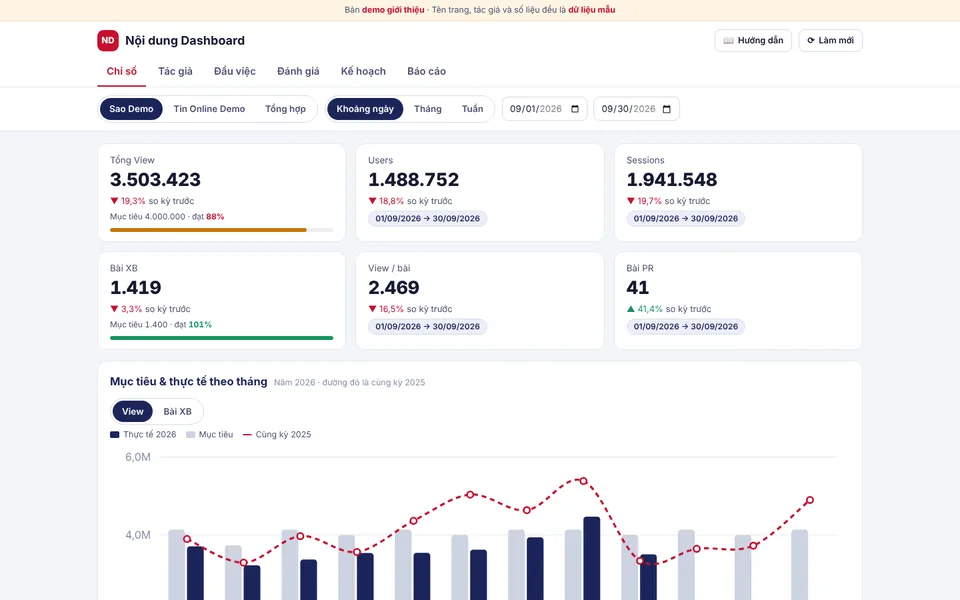960x600 pixels.
Task: Click the Thực tế 2026 legend swatch
Action: tap(114, 435)
